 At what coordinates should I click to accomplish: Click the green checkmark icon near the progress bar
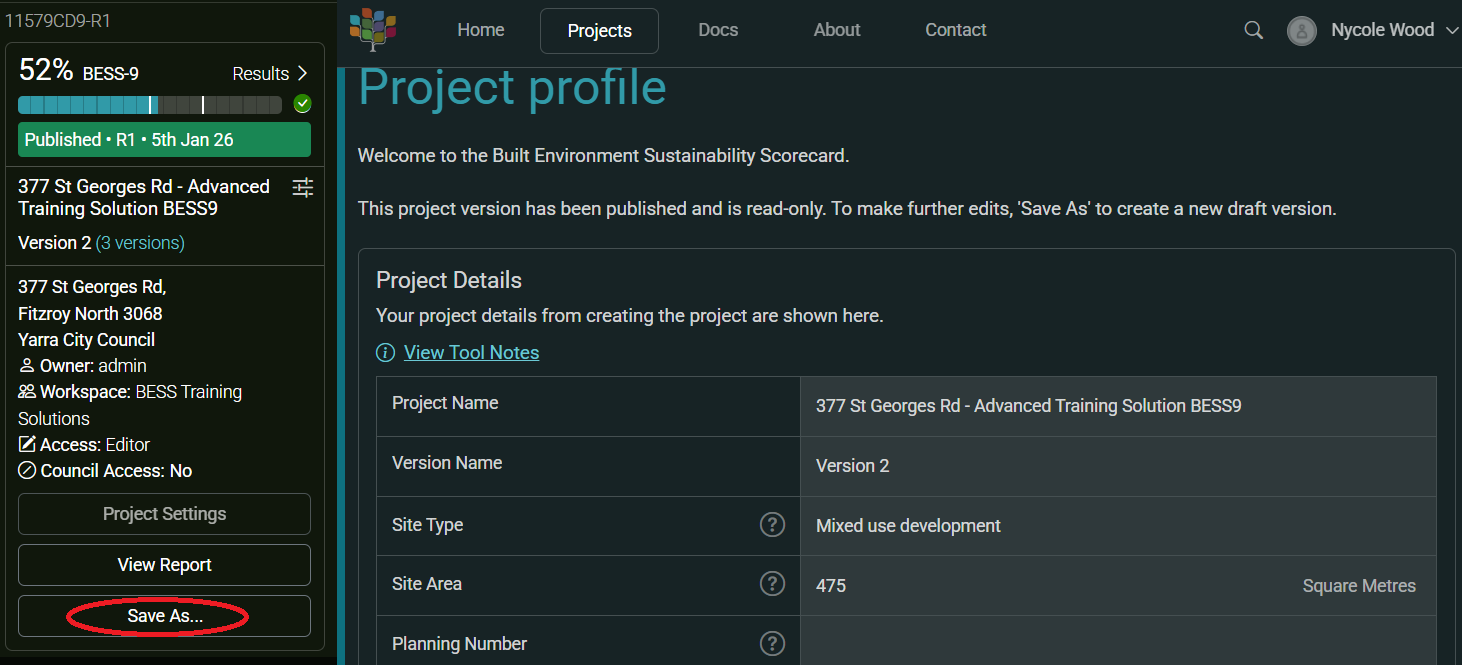(302, 103)
